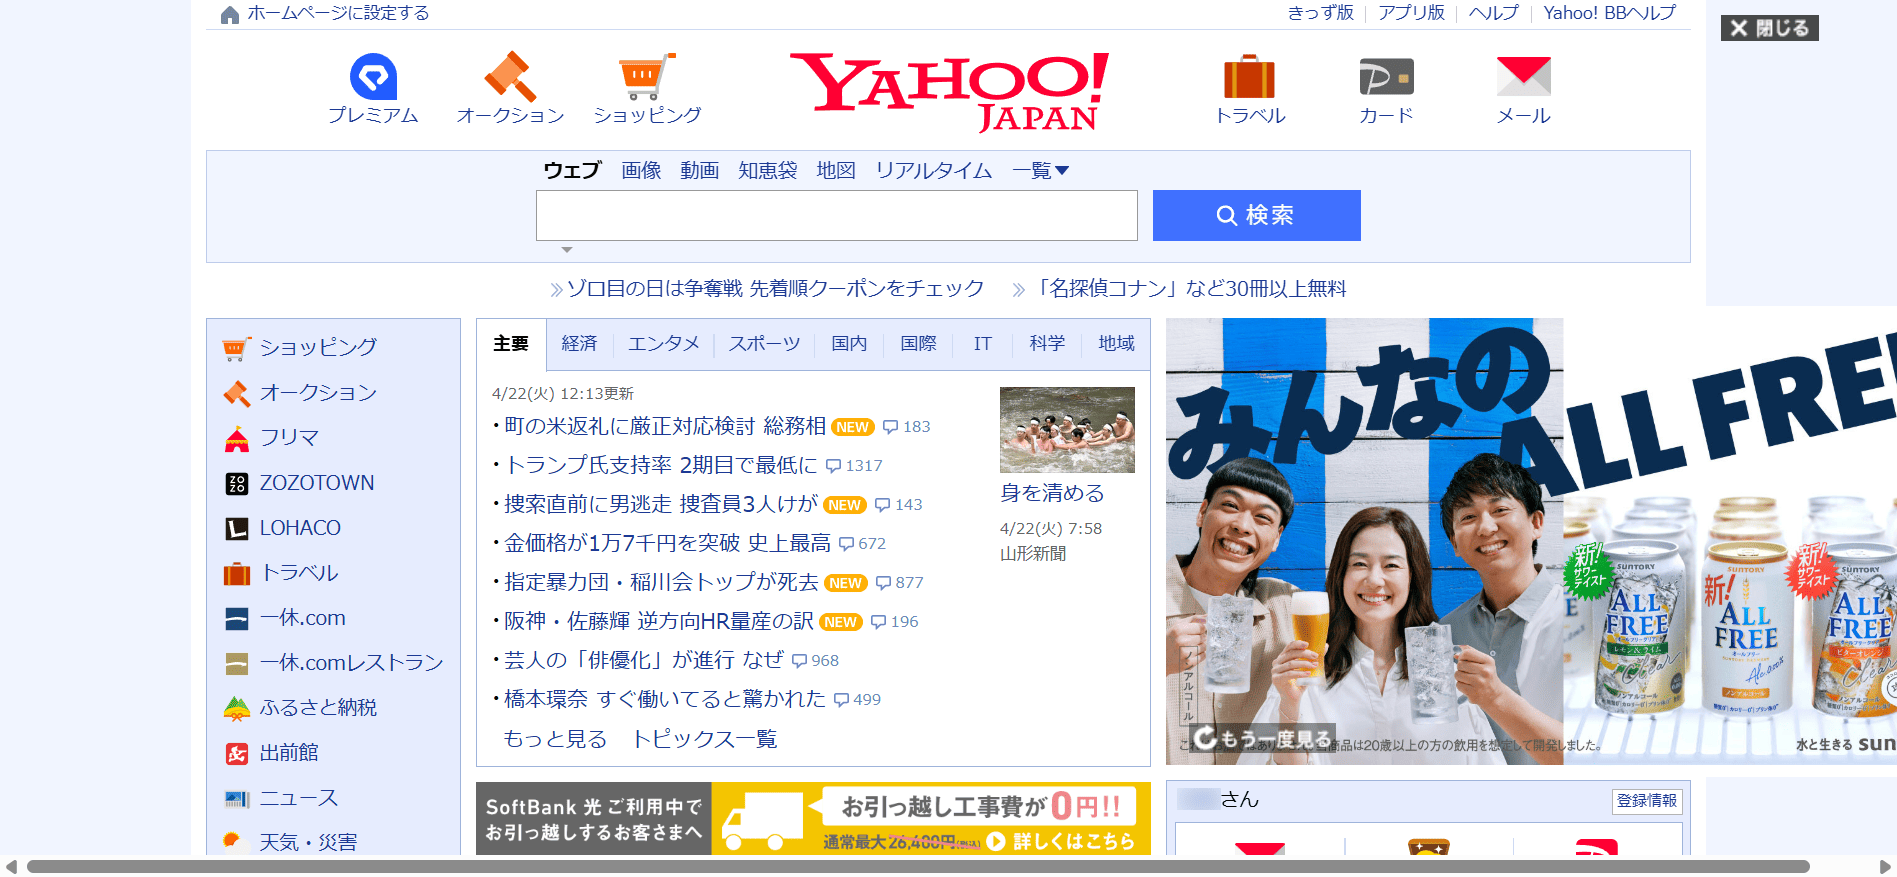Click comment count 1317 on Trump headline
The image size is (1897, 877).
point(854,466)
